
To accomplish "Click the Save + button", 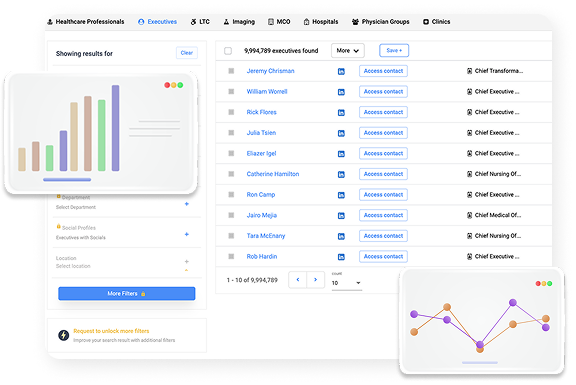I will coord(394,50).
